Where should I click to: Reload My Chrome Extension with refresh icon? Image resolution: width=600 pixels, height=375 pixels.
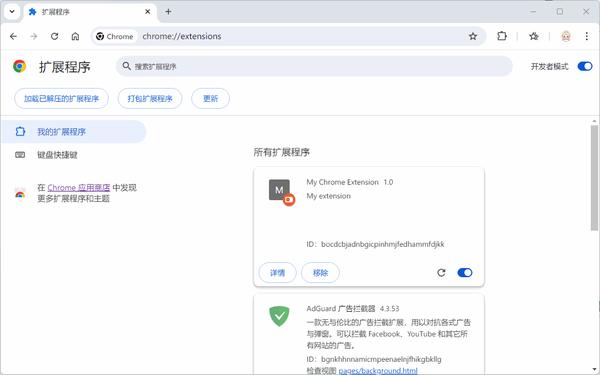[x=441, y=273]
